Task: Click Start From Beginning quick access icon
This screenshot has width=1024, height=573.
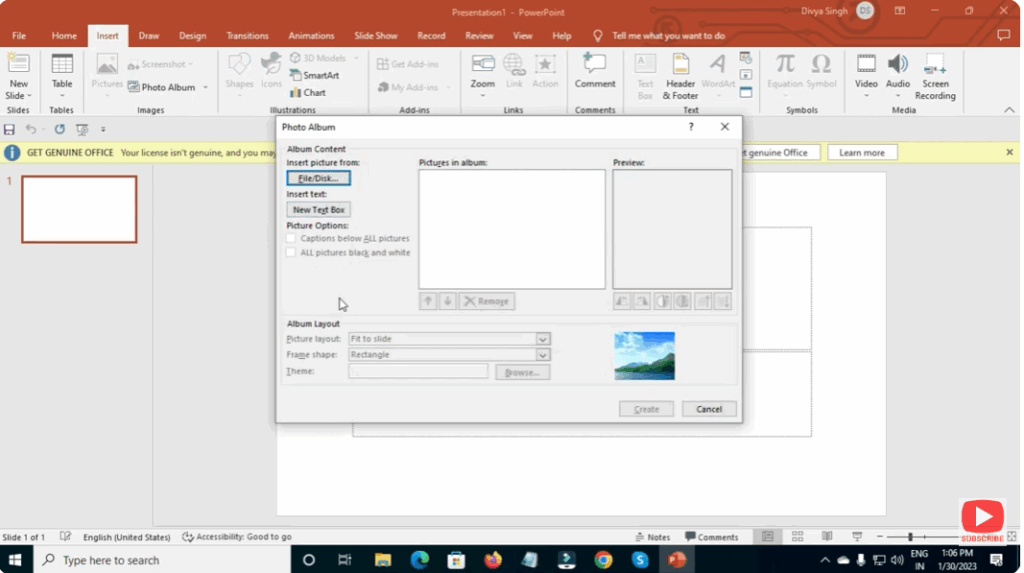Action: pos(82,129)
